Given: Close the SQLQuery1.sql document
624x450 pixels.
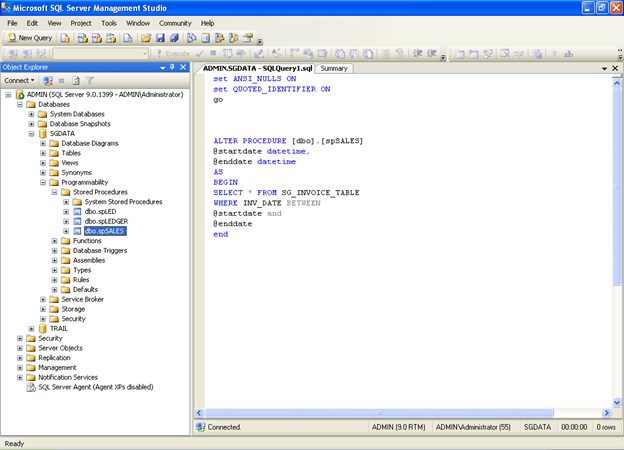Looking at the screenshot, I should coord(615,68).
